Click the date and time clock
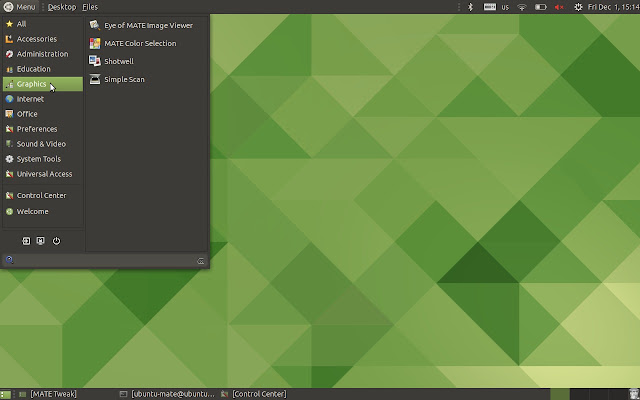Image resolution: width=640 pixels, height=400 pixels. click(x=613, y=7)
